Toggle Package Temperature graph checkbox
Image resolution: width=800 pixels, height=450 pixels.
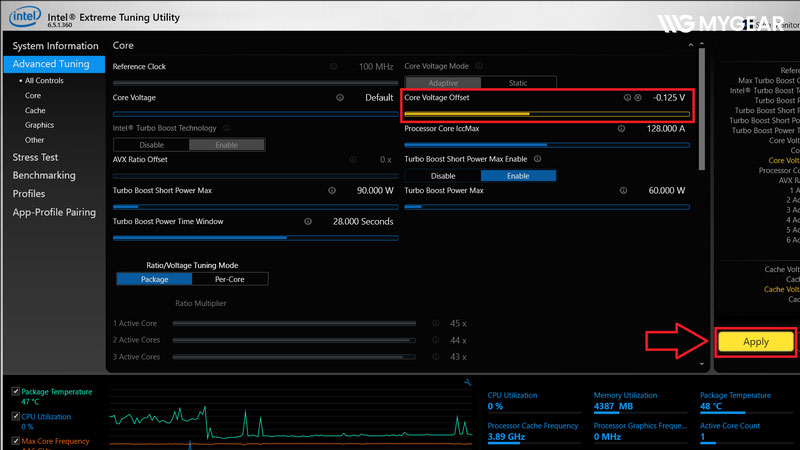coord(16,391)
